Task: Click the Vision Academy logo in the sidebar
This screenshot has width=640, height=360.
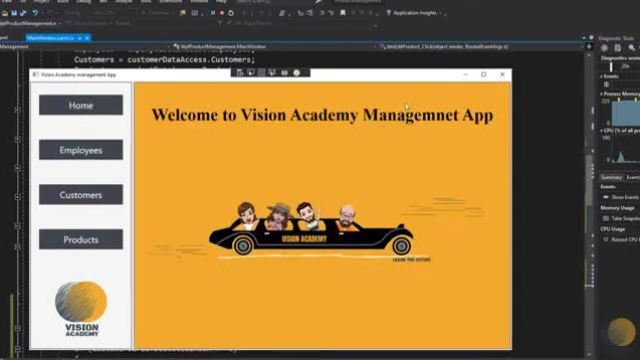Action: coord(81,309)
